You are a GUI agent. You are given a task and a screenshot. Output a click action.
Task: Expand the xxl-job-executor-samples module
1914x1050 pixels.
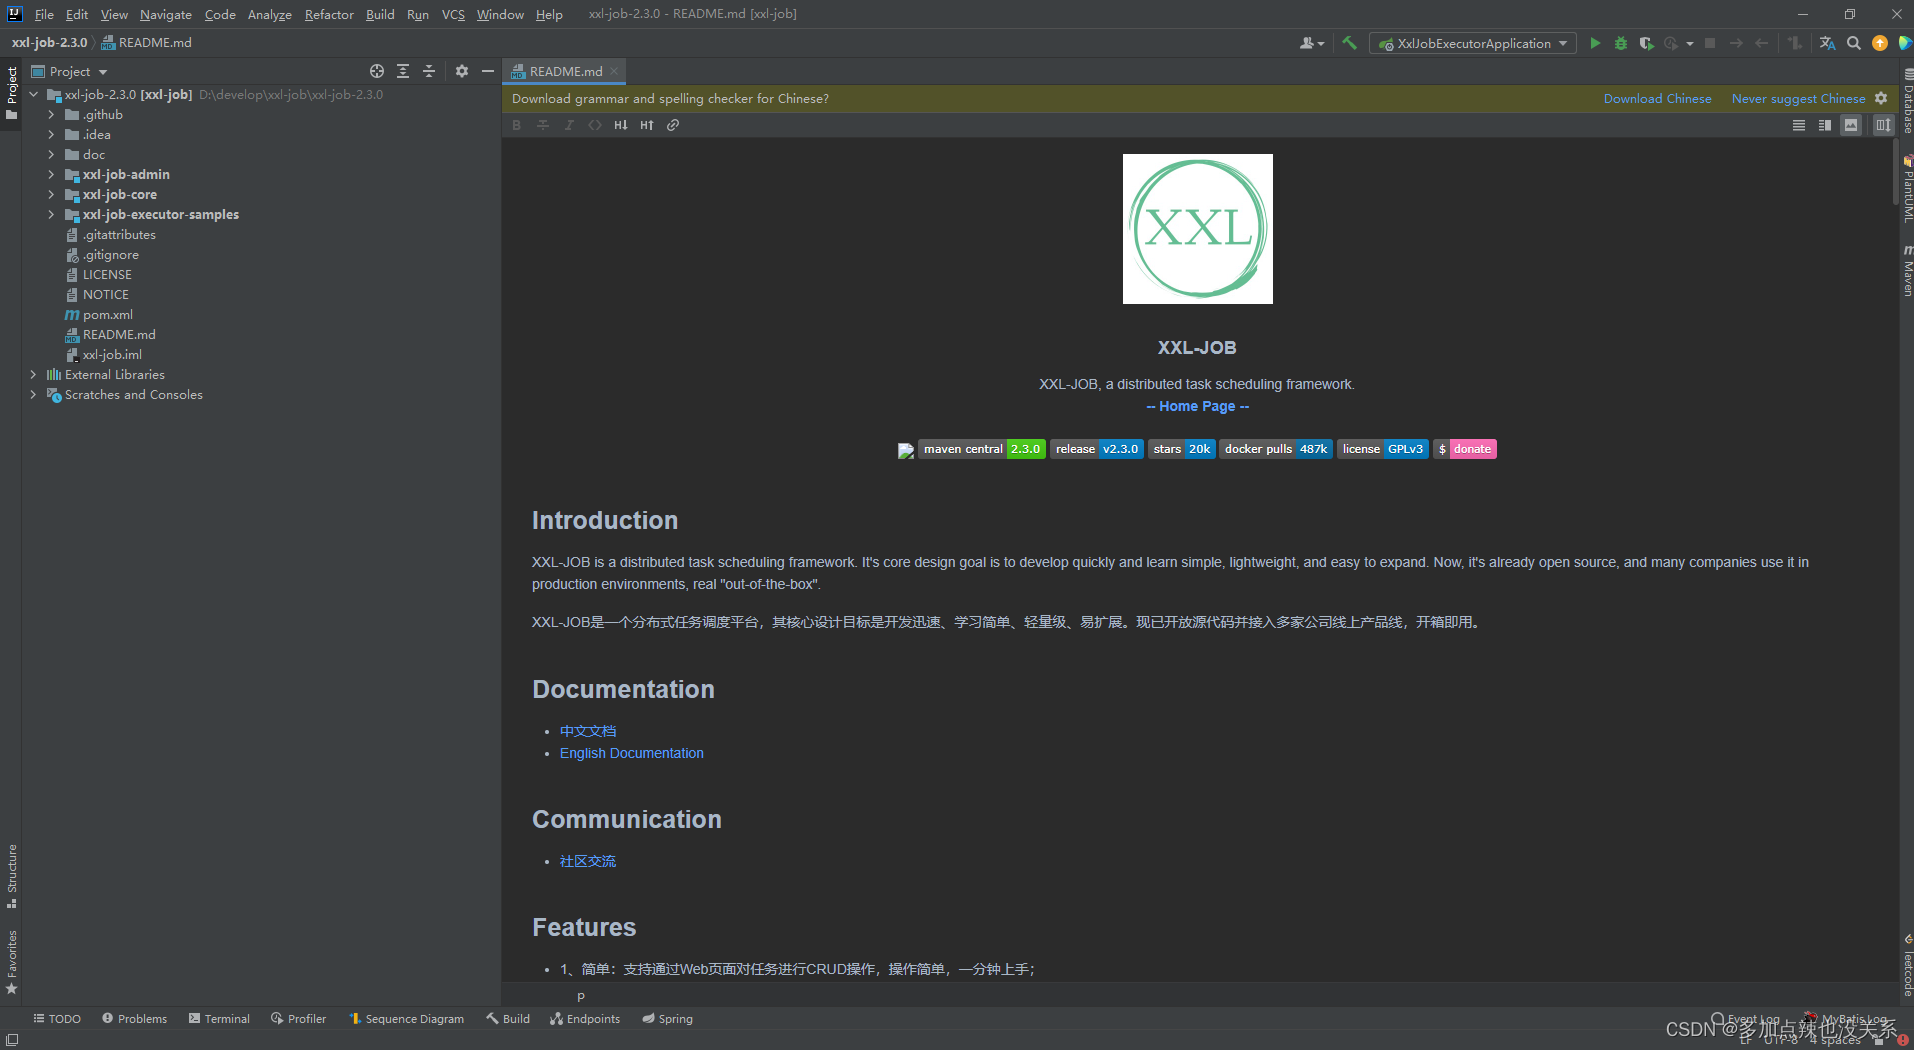51,214
